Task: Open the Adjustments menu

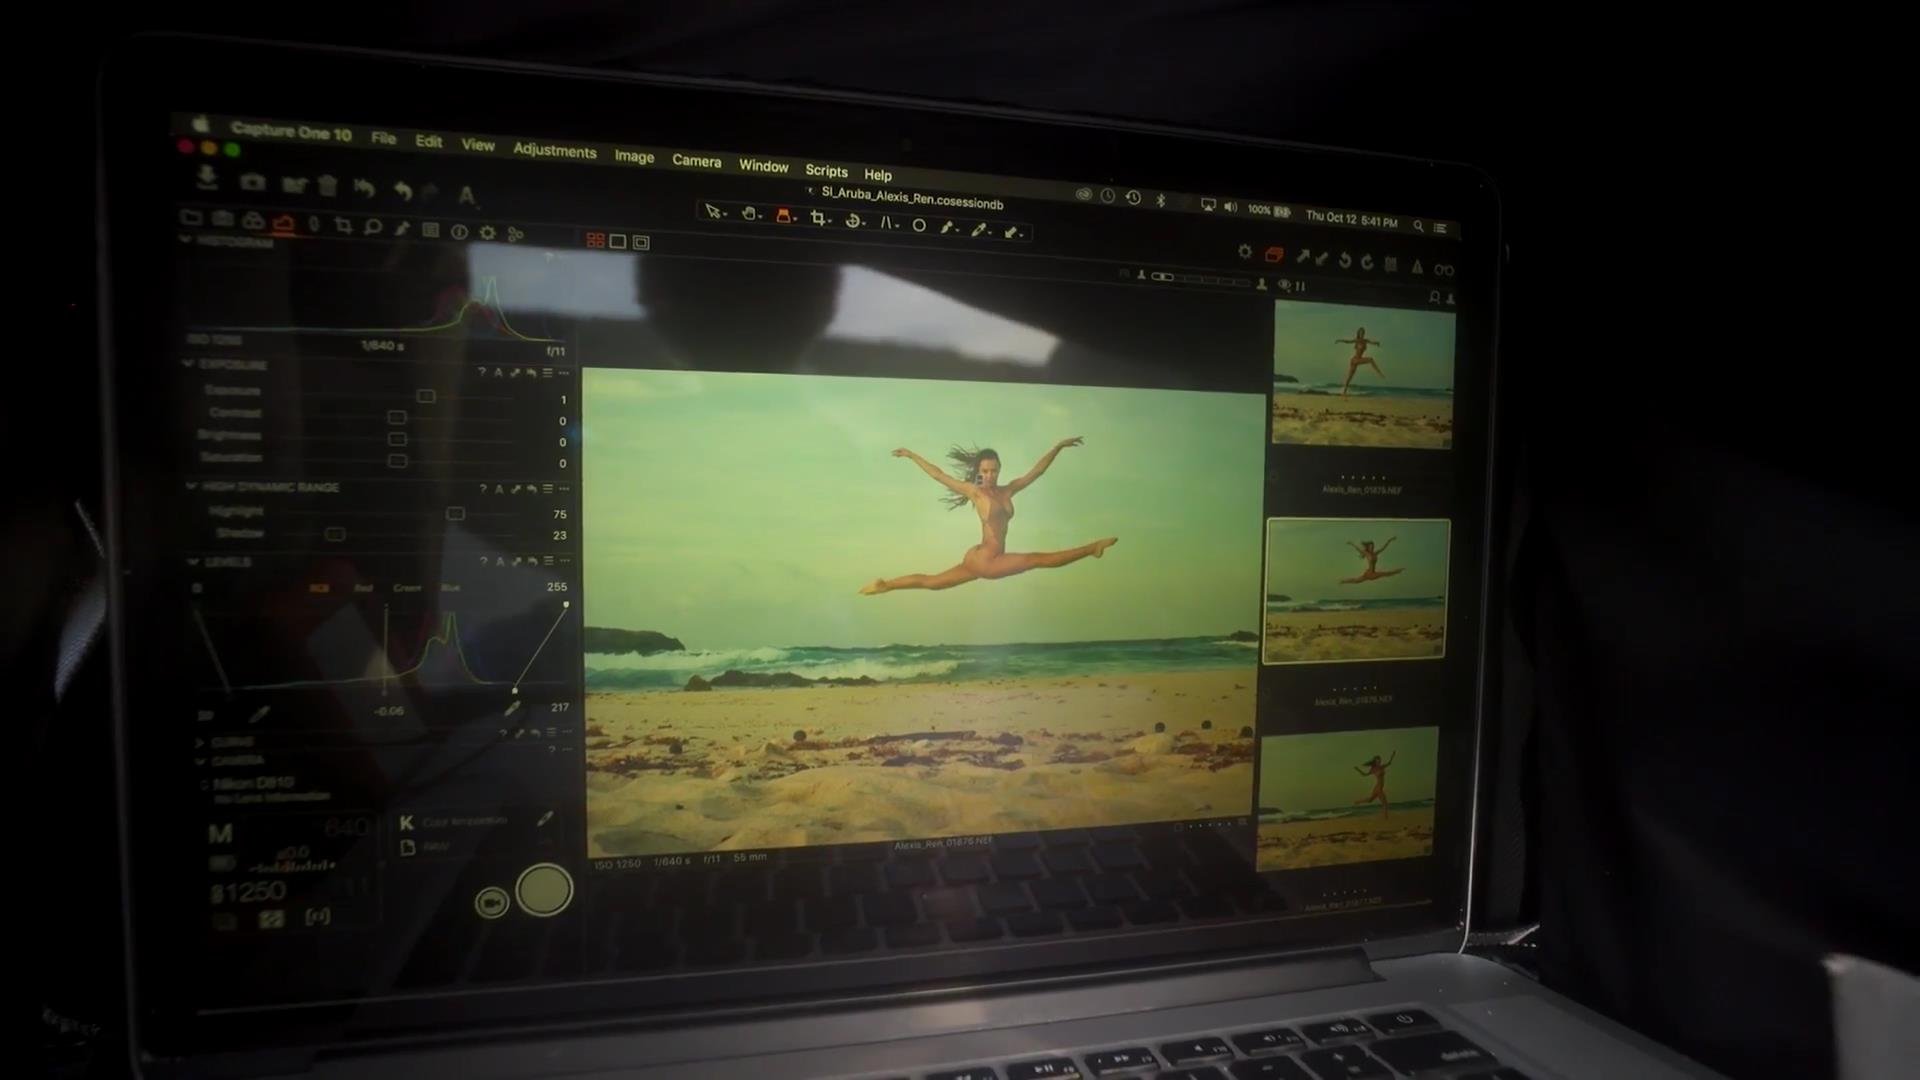Action: 554,151
